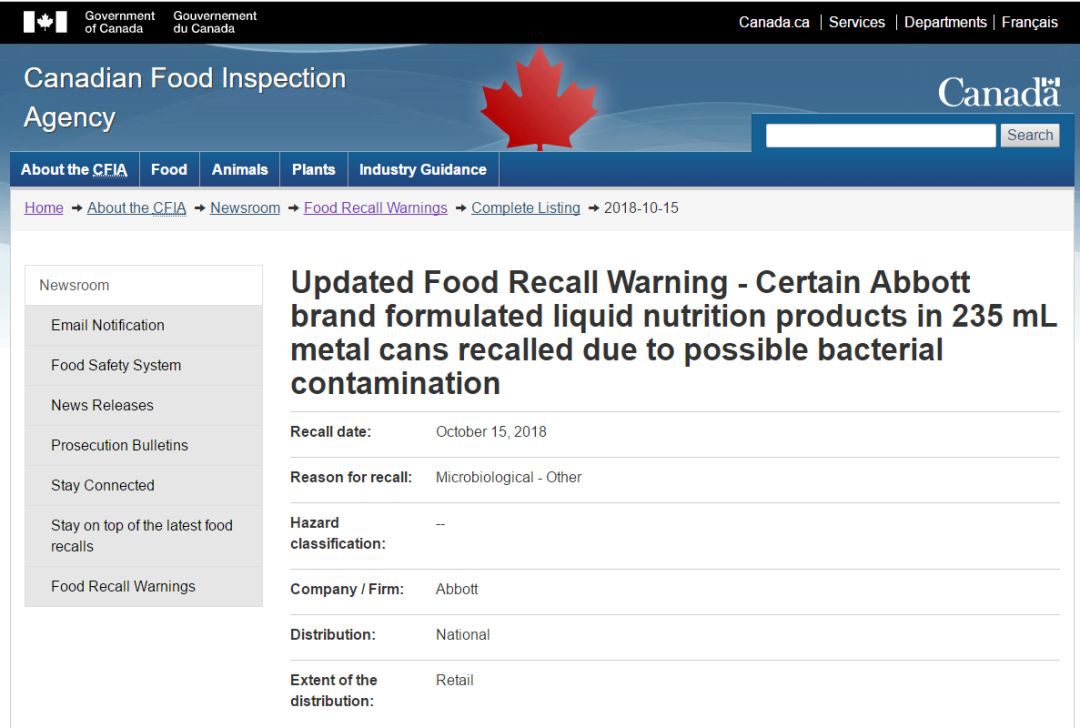The height and width of the screenshot is (728, 1080).
Task: Open Prosecution Bulletins from the sidebar
Action: (x=119, y=445)
